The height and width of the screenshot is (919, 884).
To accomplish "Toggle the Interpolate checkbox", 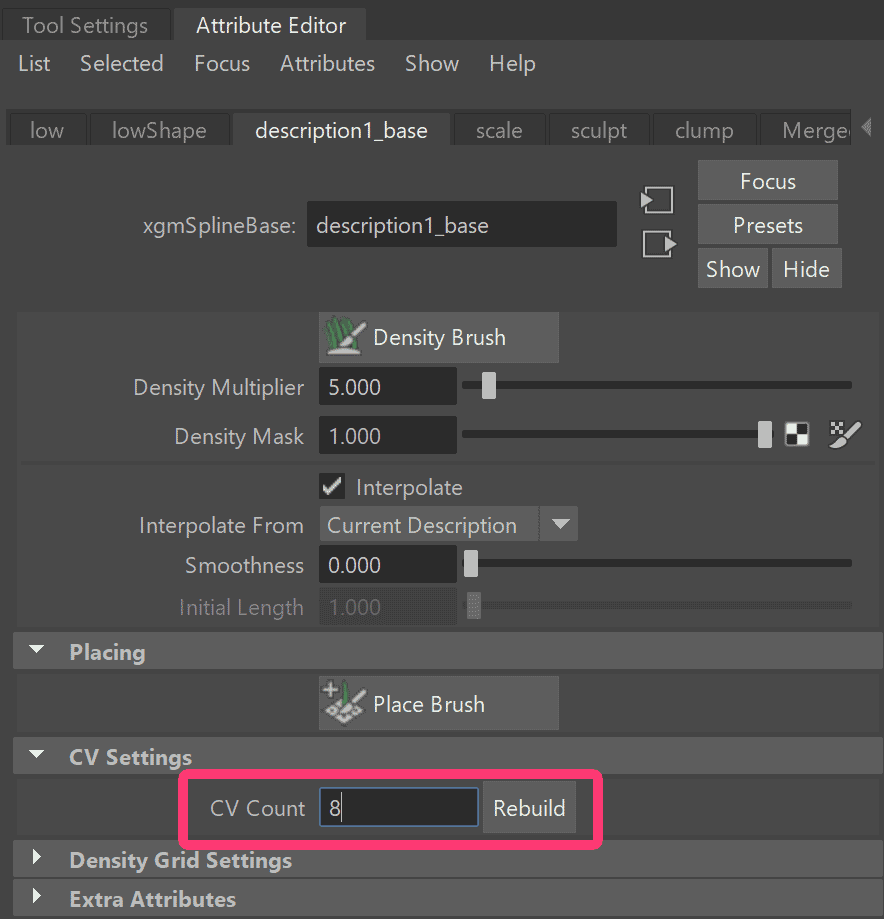I will [x=332, y=486].
